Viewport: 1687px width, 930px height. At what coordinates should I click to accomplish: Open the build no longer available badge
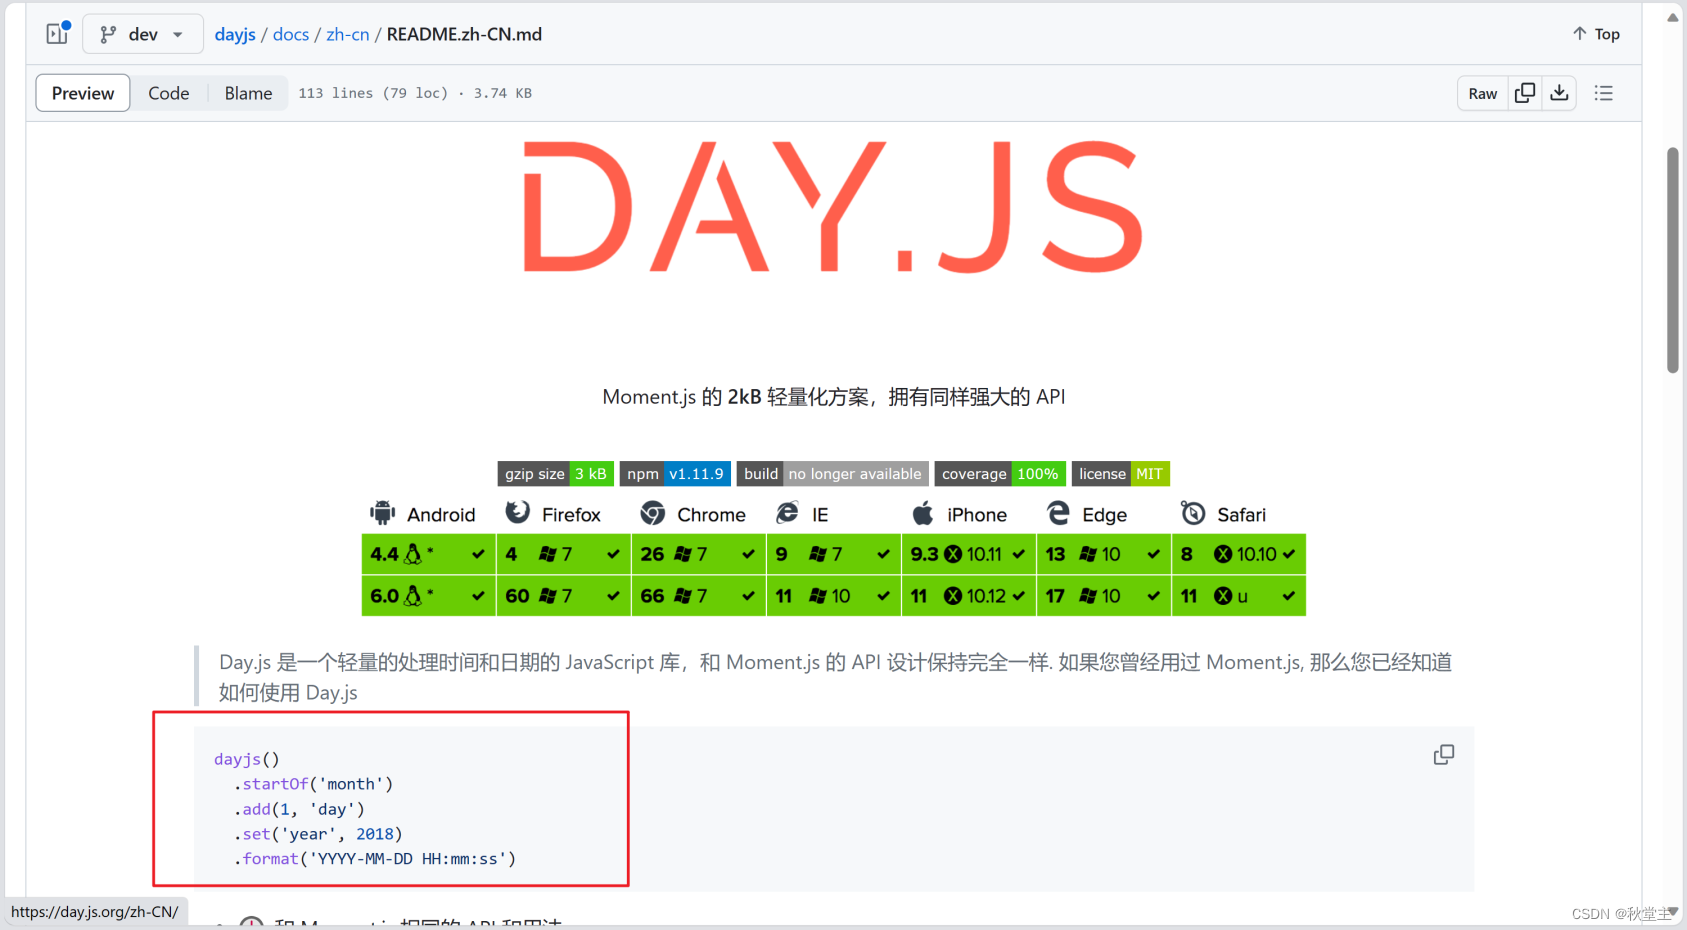[x=833, y=474]
